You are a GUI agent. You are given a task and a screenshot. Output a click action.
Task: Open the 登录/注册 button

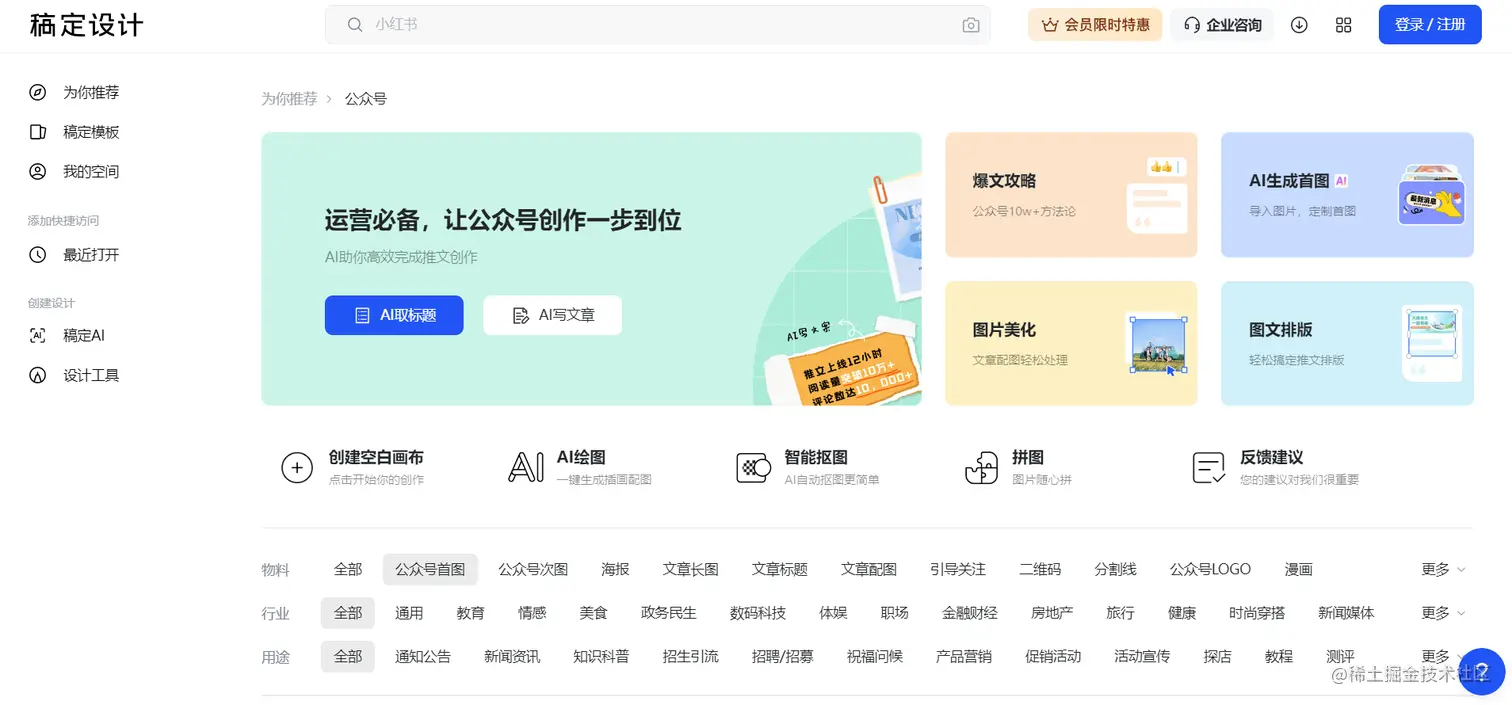pos(1429,24)
